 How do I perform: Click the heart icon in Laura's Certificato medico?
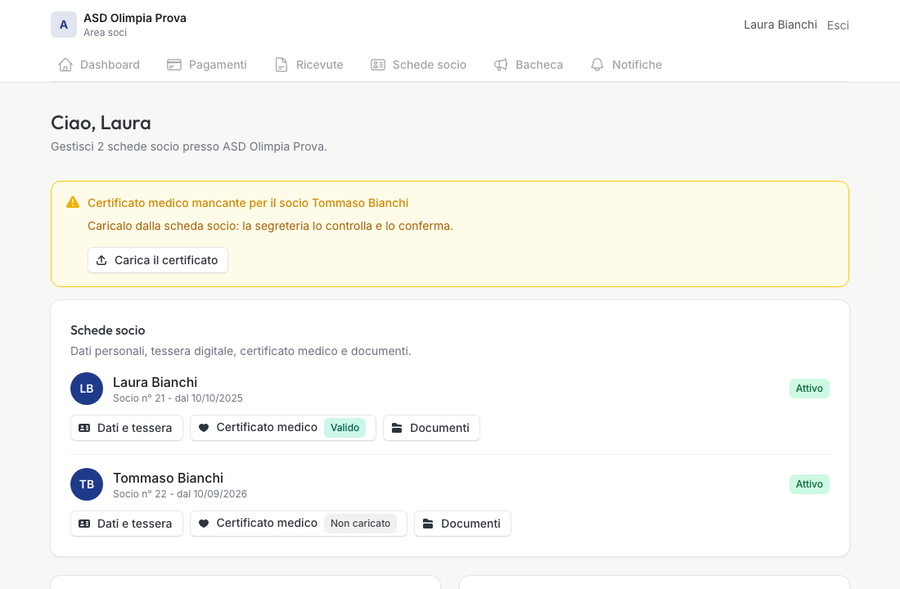click(204, 428)
